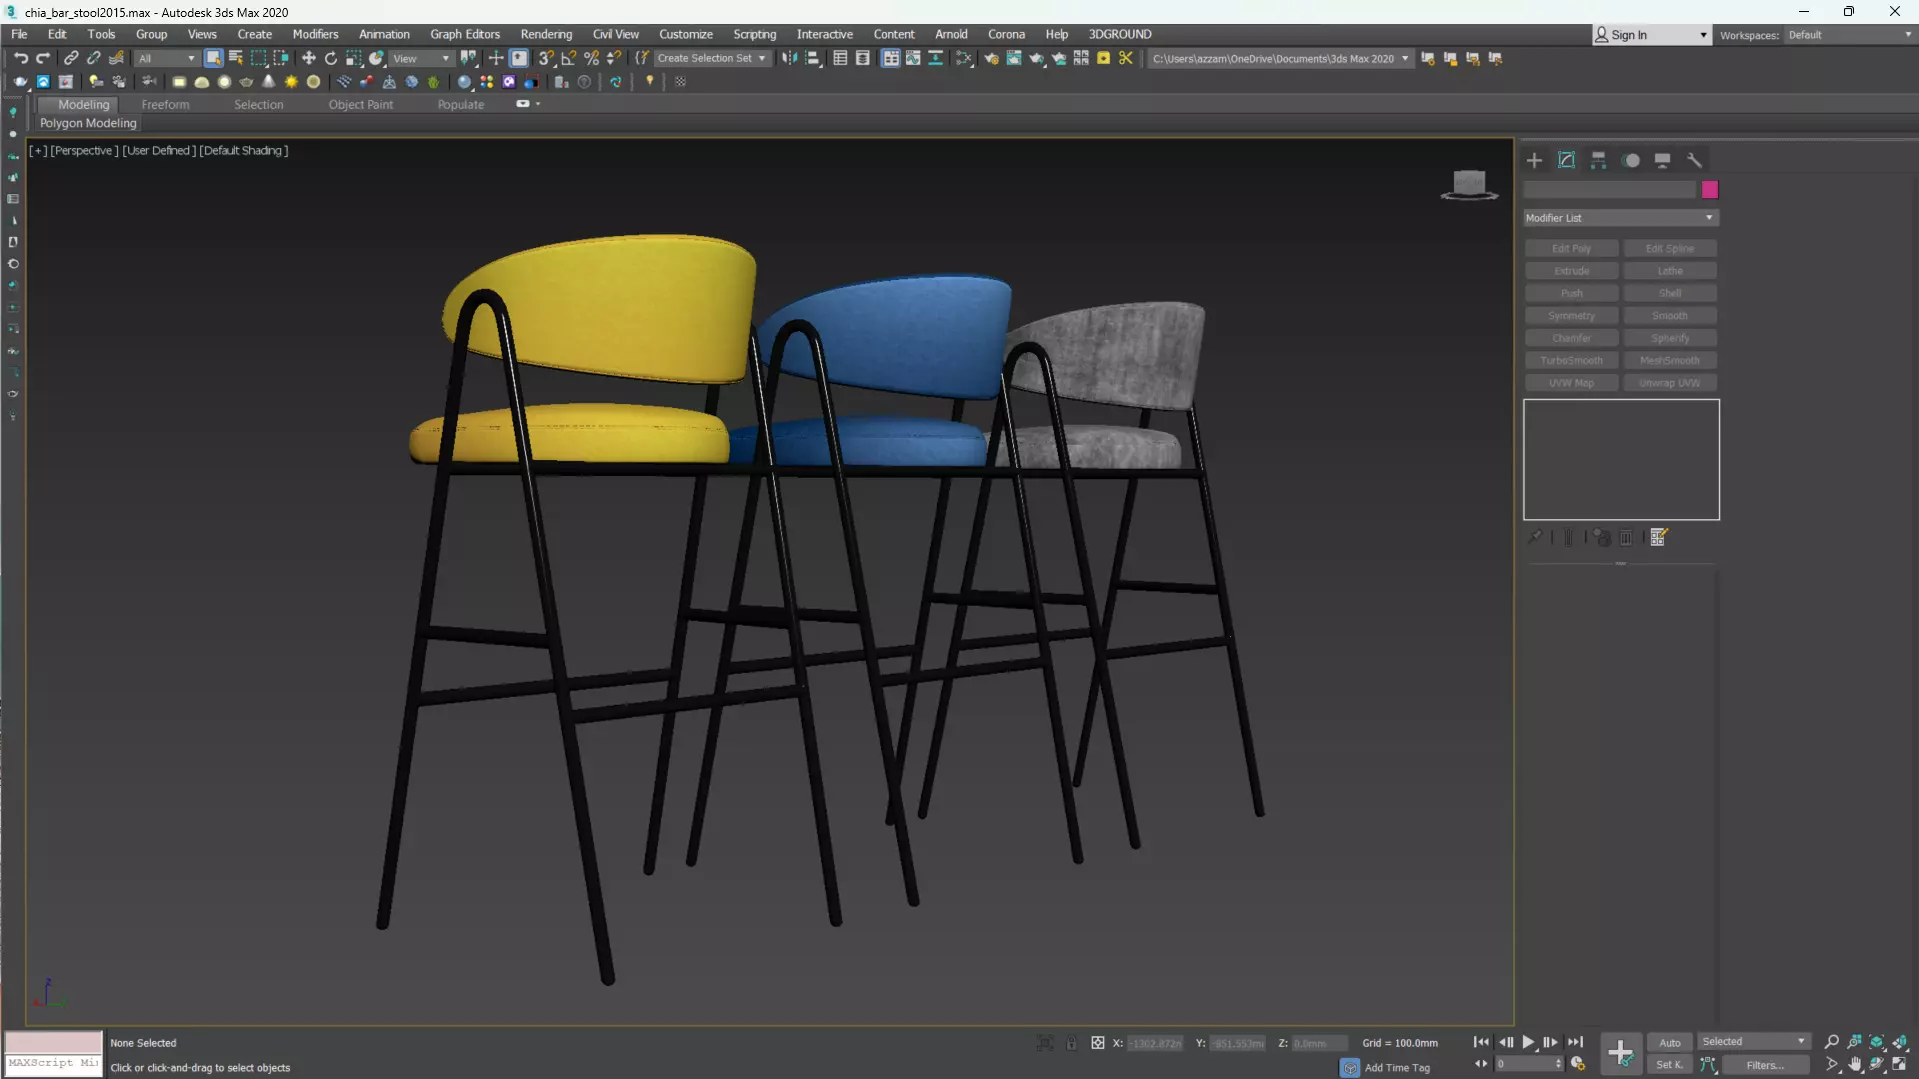Expand the ribbon minimize options arrow
1919x1079 pixels.
538,104
